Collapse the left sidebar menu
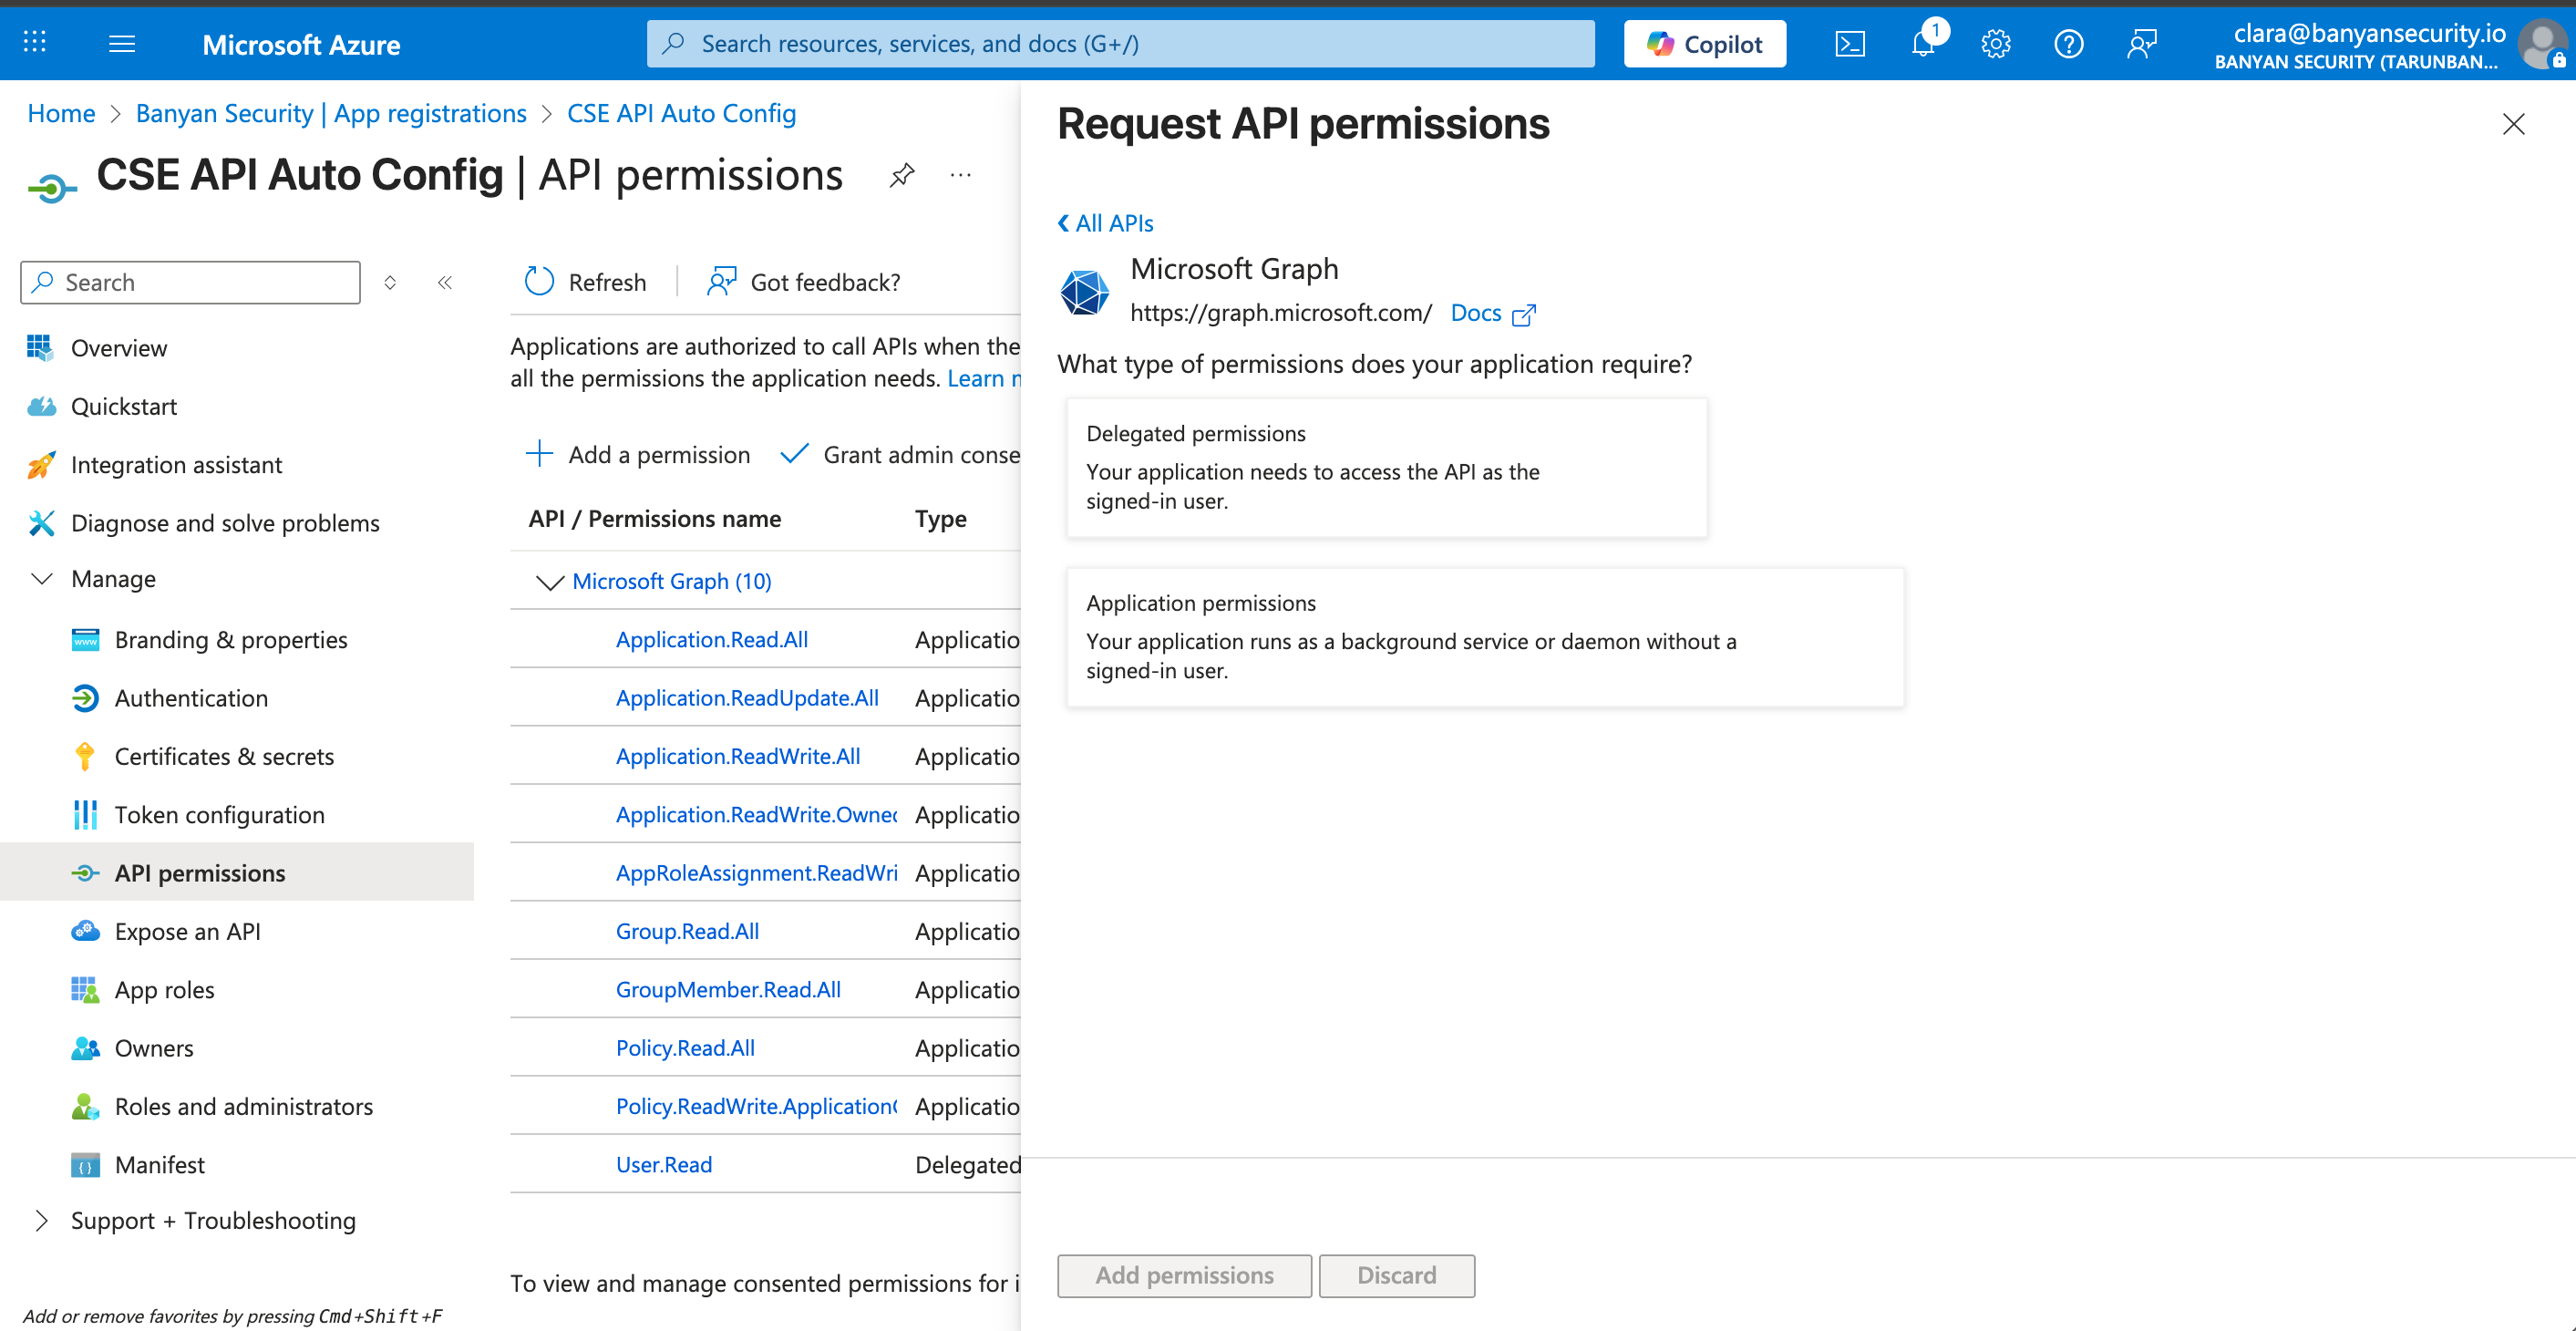This screenshot has height=1331, width=2576. click(445, 282)
